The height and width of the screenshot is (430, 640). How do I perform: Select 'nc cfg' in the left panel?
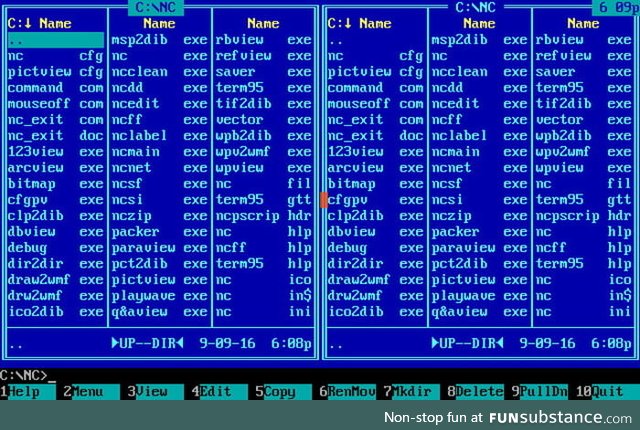[x=56, y=56]
